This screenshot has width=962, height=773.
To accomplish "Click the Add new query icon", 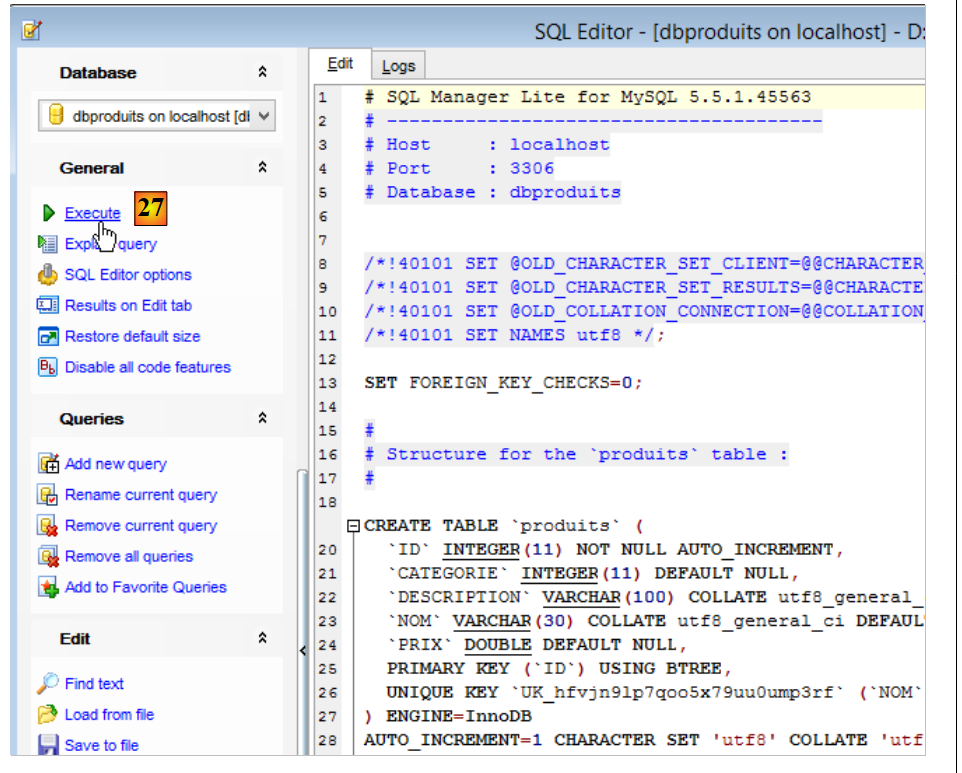I will (x=48, y=464).
